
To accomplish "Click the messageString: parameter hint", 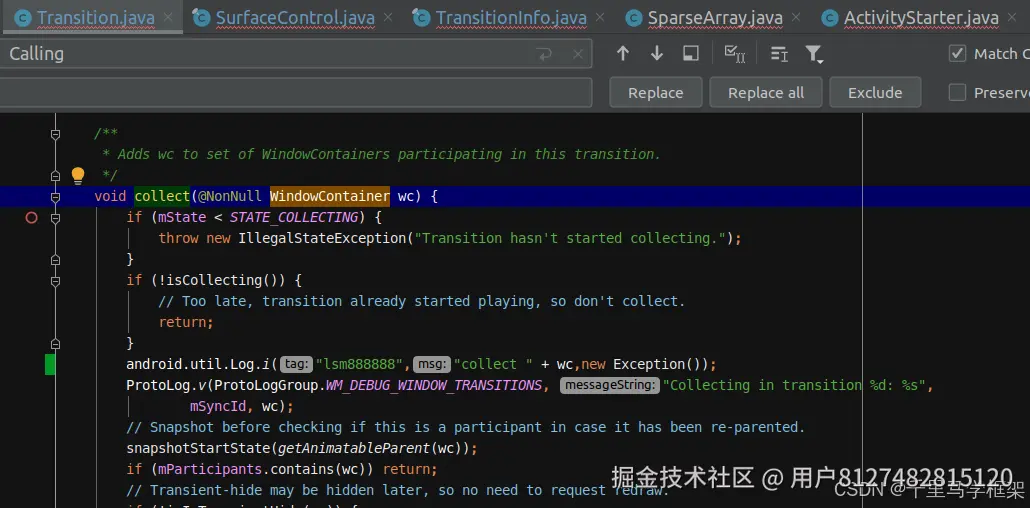I will [610, 385].
